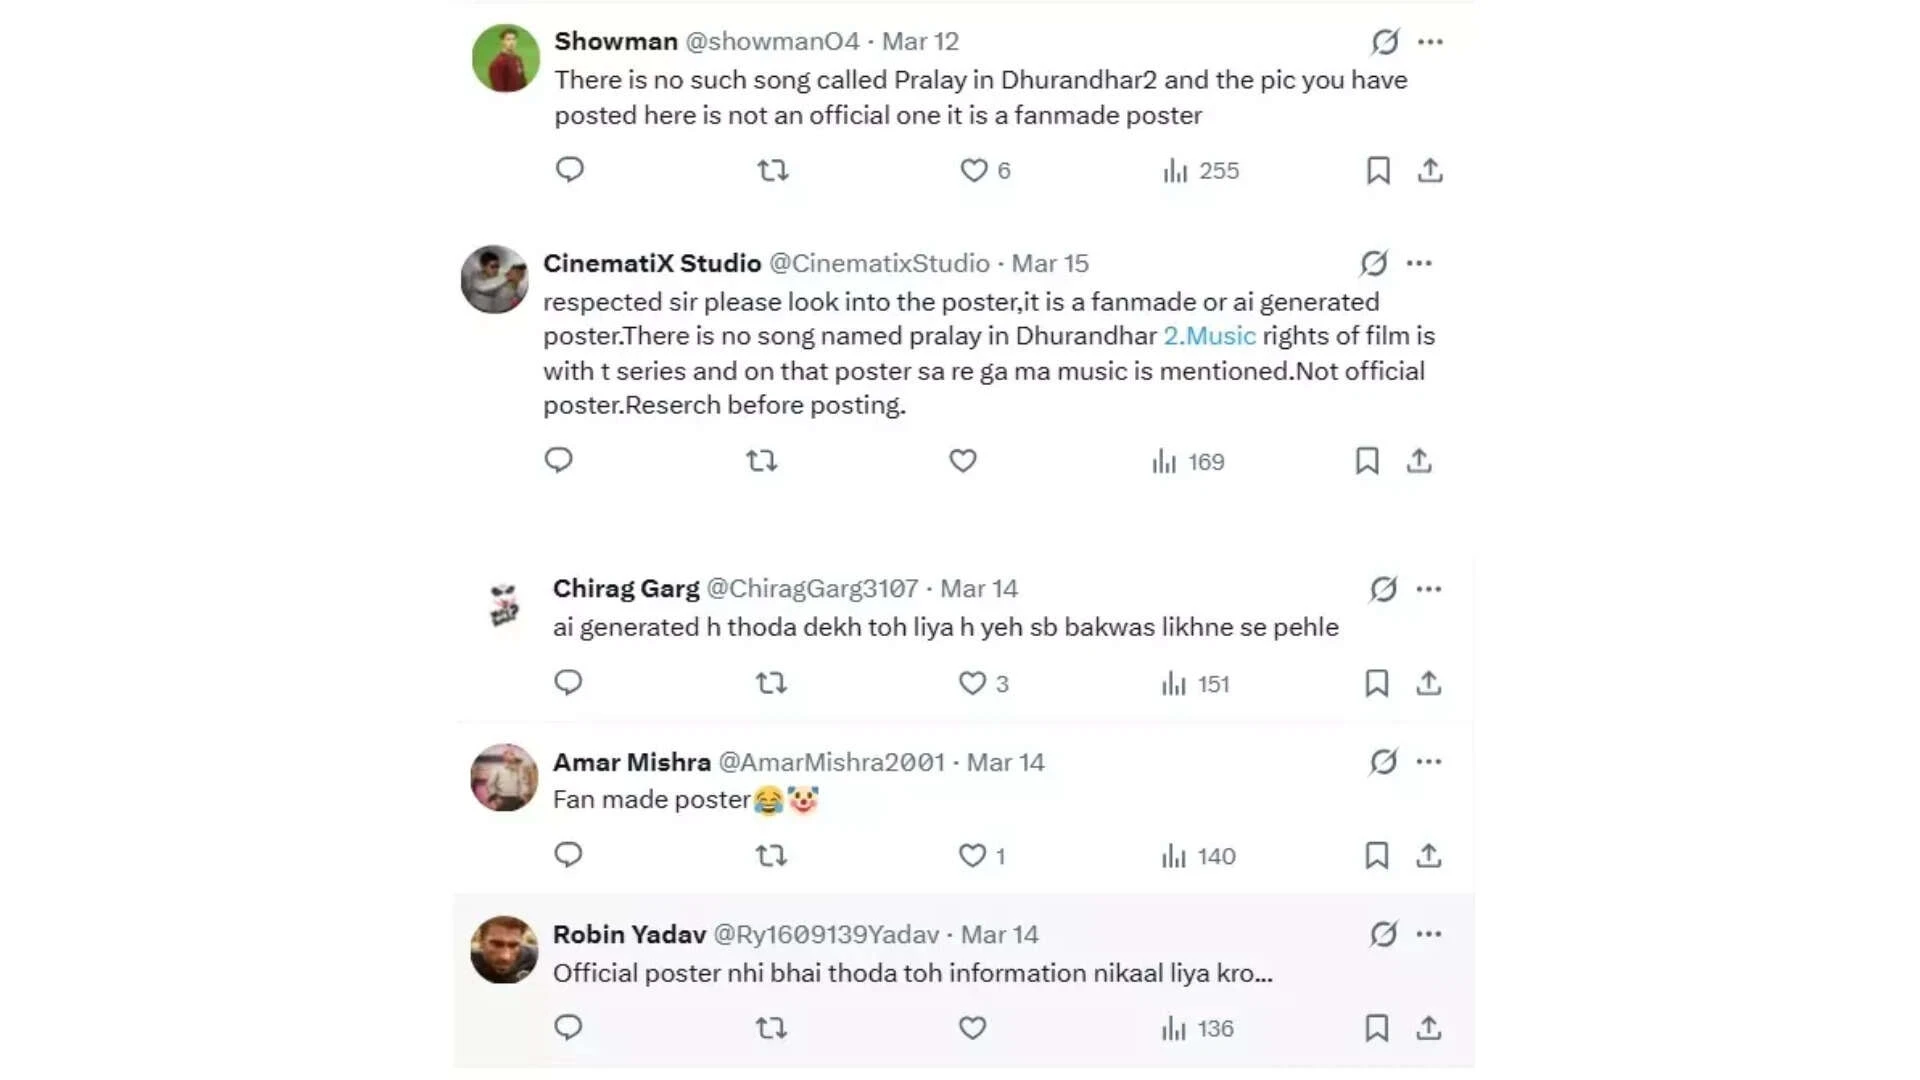Bookmark Chirag Garg's tweet
Image resolution: width=1920 pixels, height=1080 pixels.
(1377, 683)
